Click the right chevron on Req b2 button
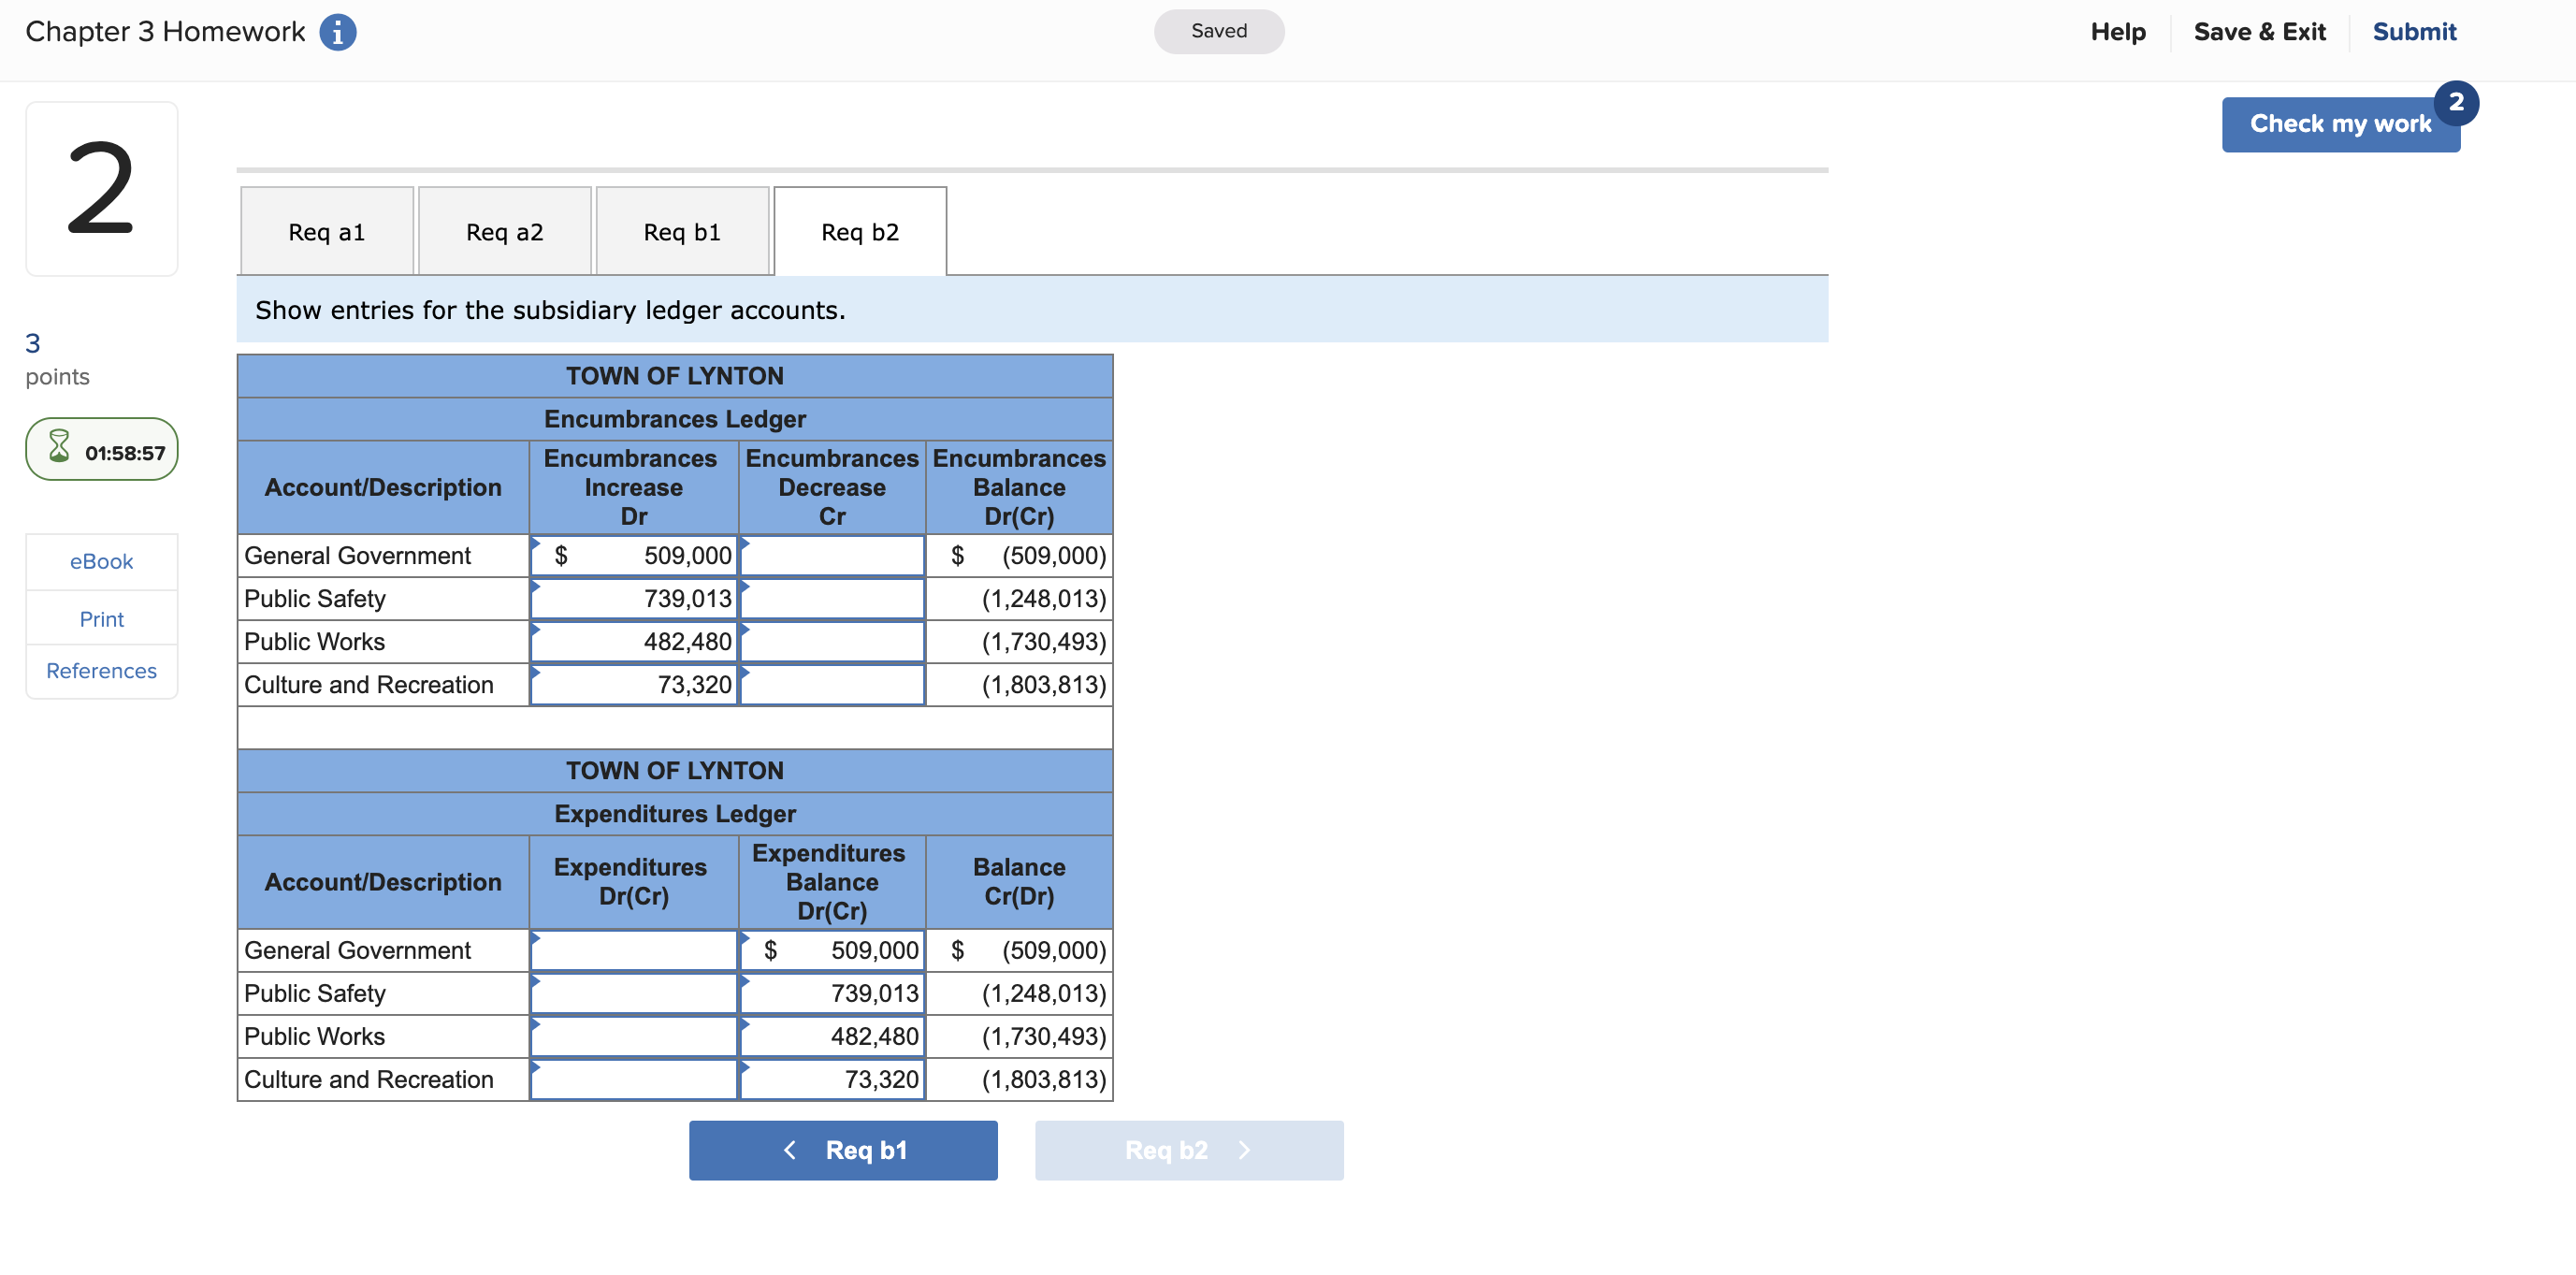Viewport: 2576px width, 1275px height. point(1244,1150)
